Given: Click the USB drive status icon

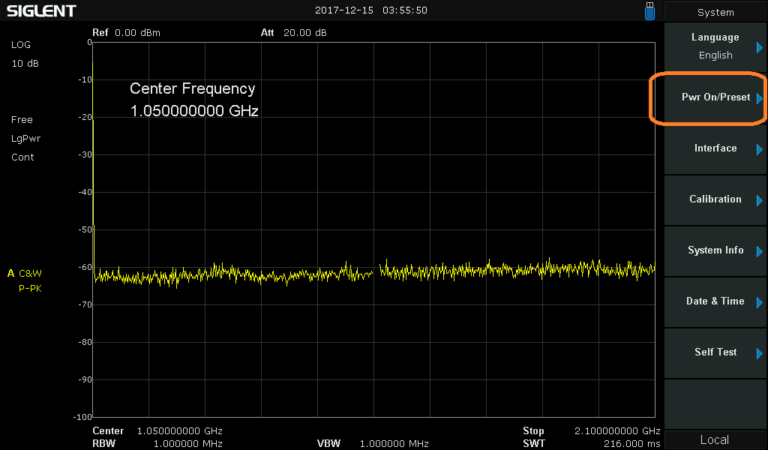Looking at the screenshot, I should click(650, 11).
